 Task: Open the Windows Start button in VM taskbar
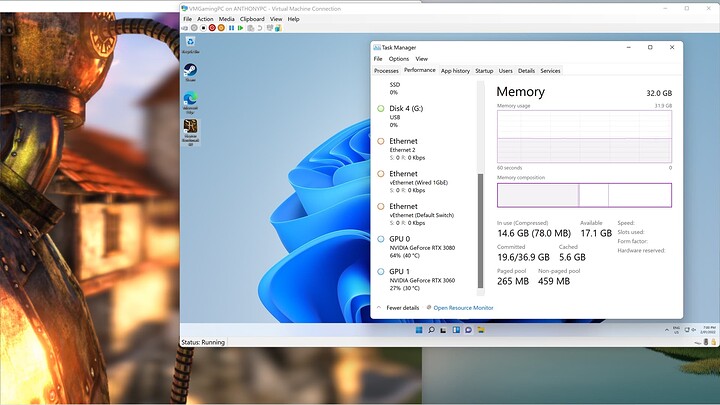pyautogui.click(x=419, y=330)
